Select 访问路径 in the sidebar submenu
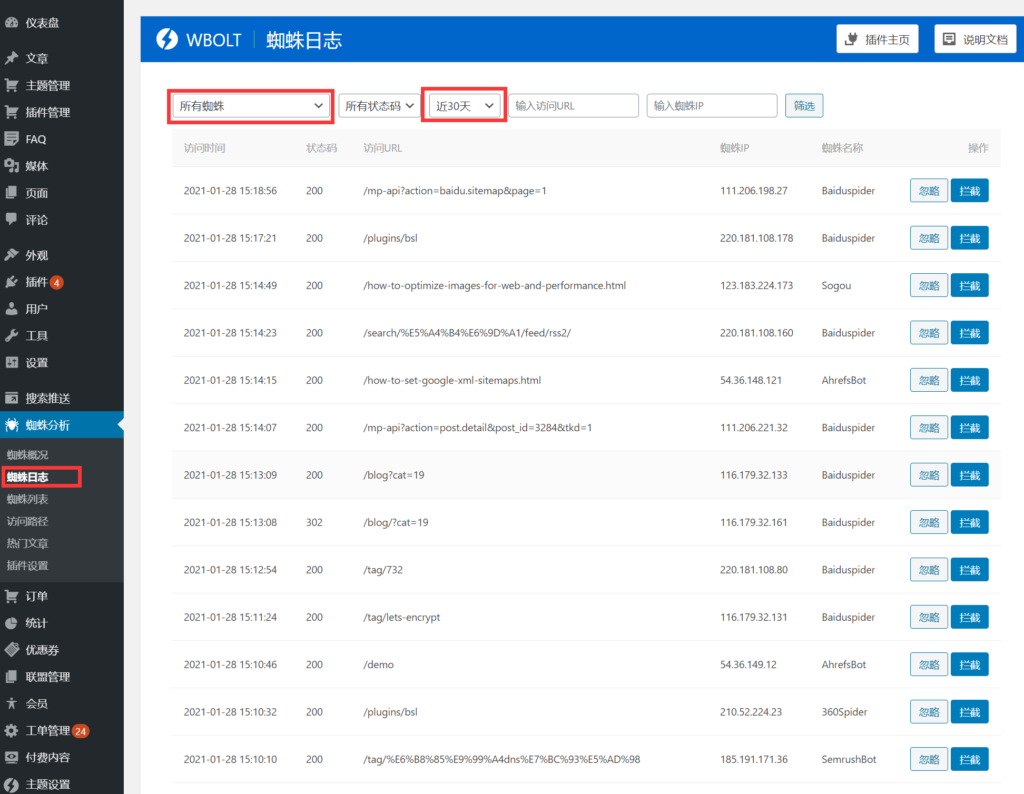 [x=28, y=521]
